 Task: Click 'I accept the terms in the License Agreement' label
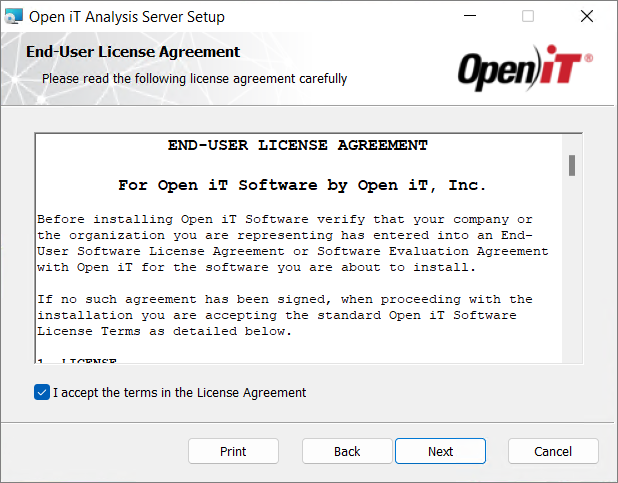[179, 393]
